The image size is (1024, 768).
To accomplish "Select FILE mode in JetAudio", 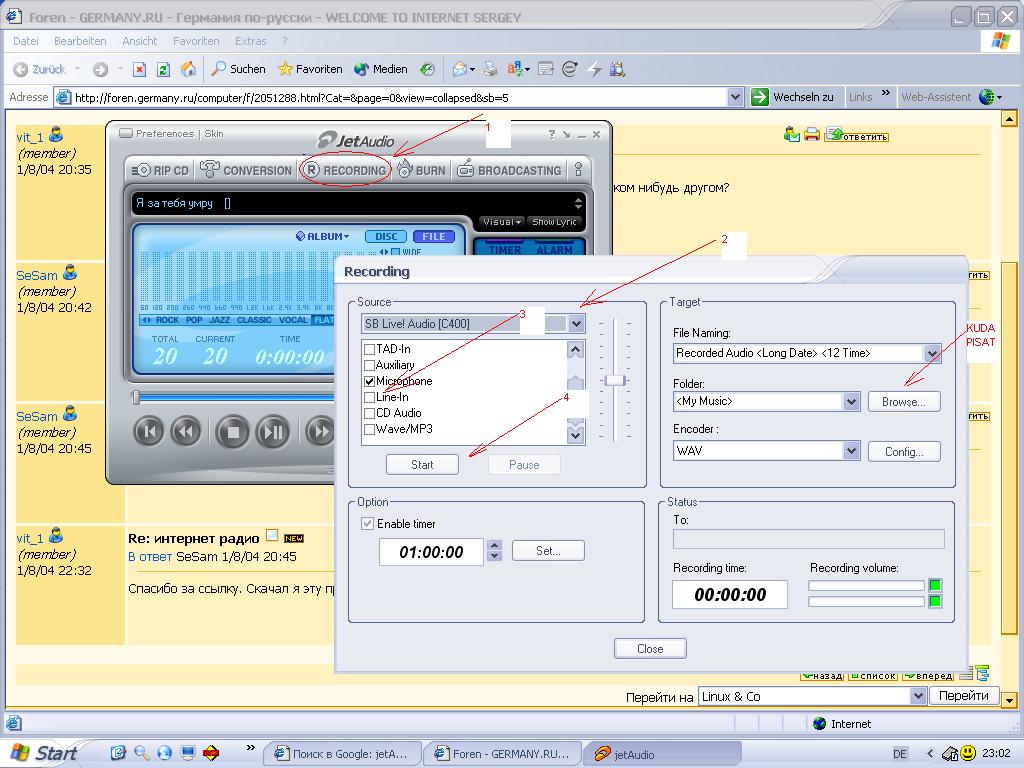I will (434, 236).
